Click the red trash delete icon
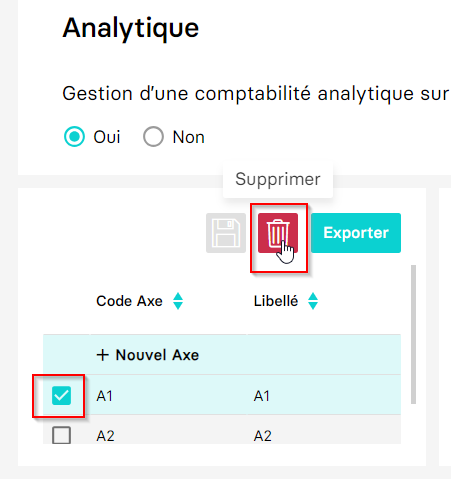The height and width of the screenshot is (479, 451). 278,233
